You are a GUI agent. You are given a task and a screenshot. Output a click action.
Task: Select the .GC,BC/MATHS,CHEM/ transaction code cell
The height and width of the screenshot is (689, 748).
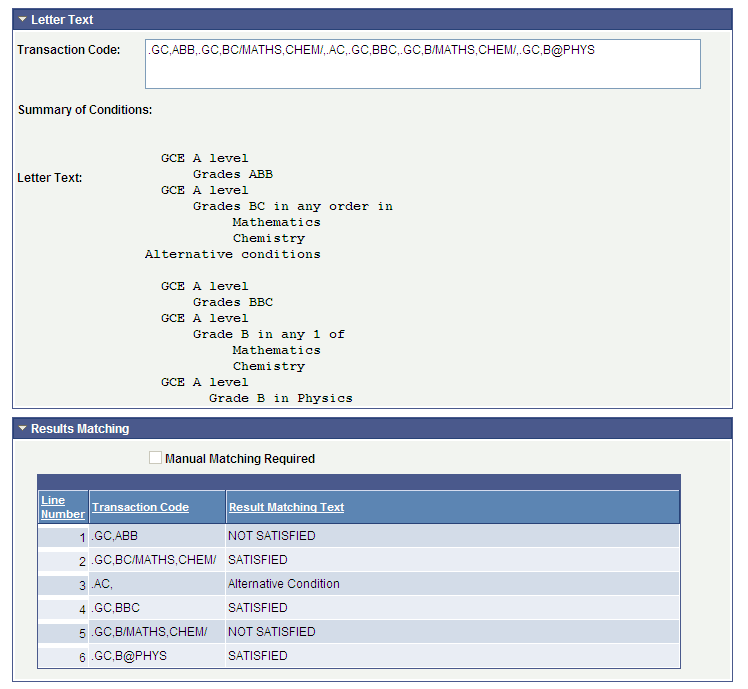coord(157,560)
